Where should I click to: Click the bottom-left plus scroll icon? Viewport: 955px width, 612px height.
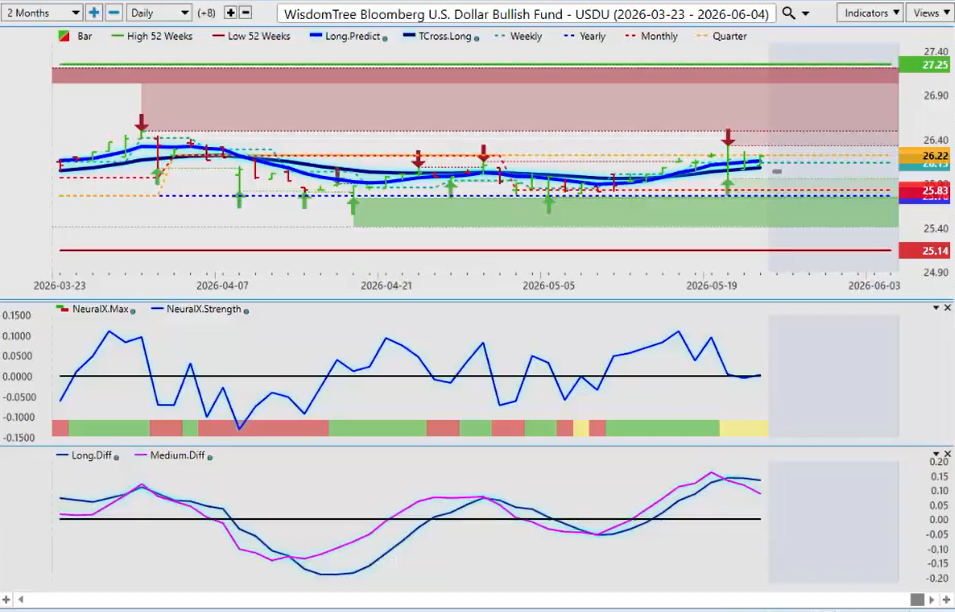(7, 600)
